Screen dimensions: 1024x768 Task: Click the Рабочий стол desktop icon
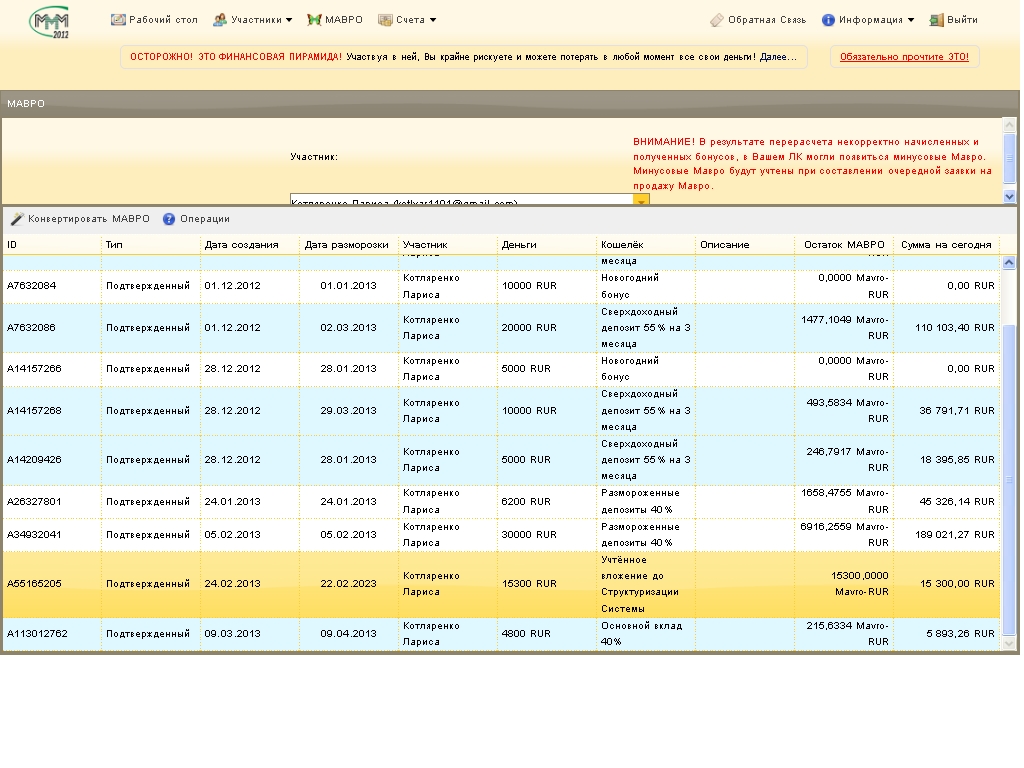point(118,20)
